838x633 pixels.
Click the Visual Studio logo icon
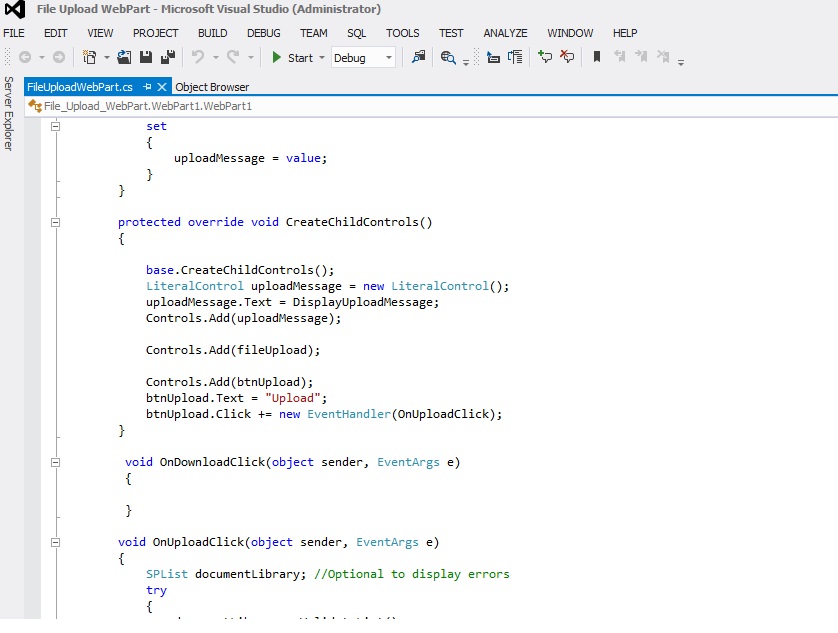pos(14,10)
